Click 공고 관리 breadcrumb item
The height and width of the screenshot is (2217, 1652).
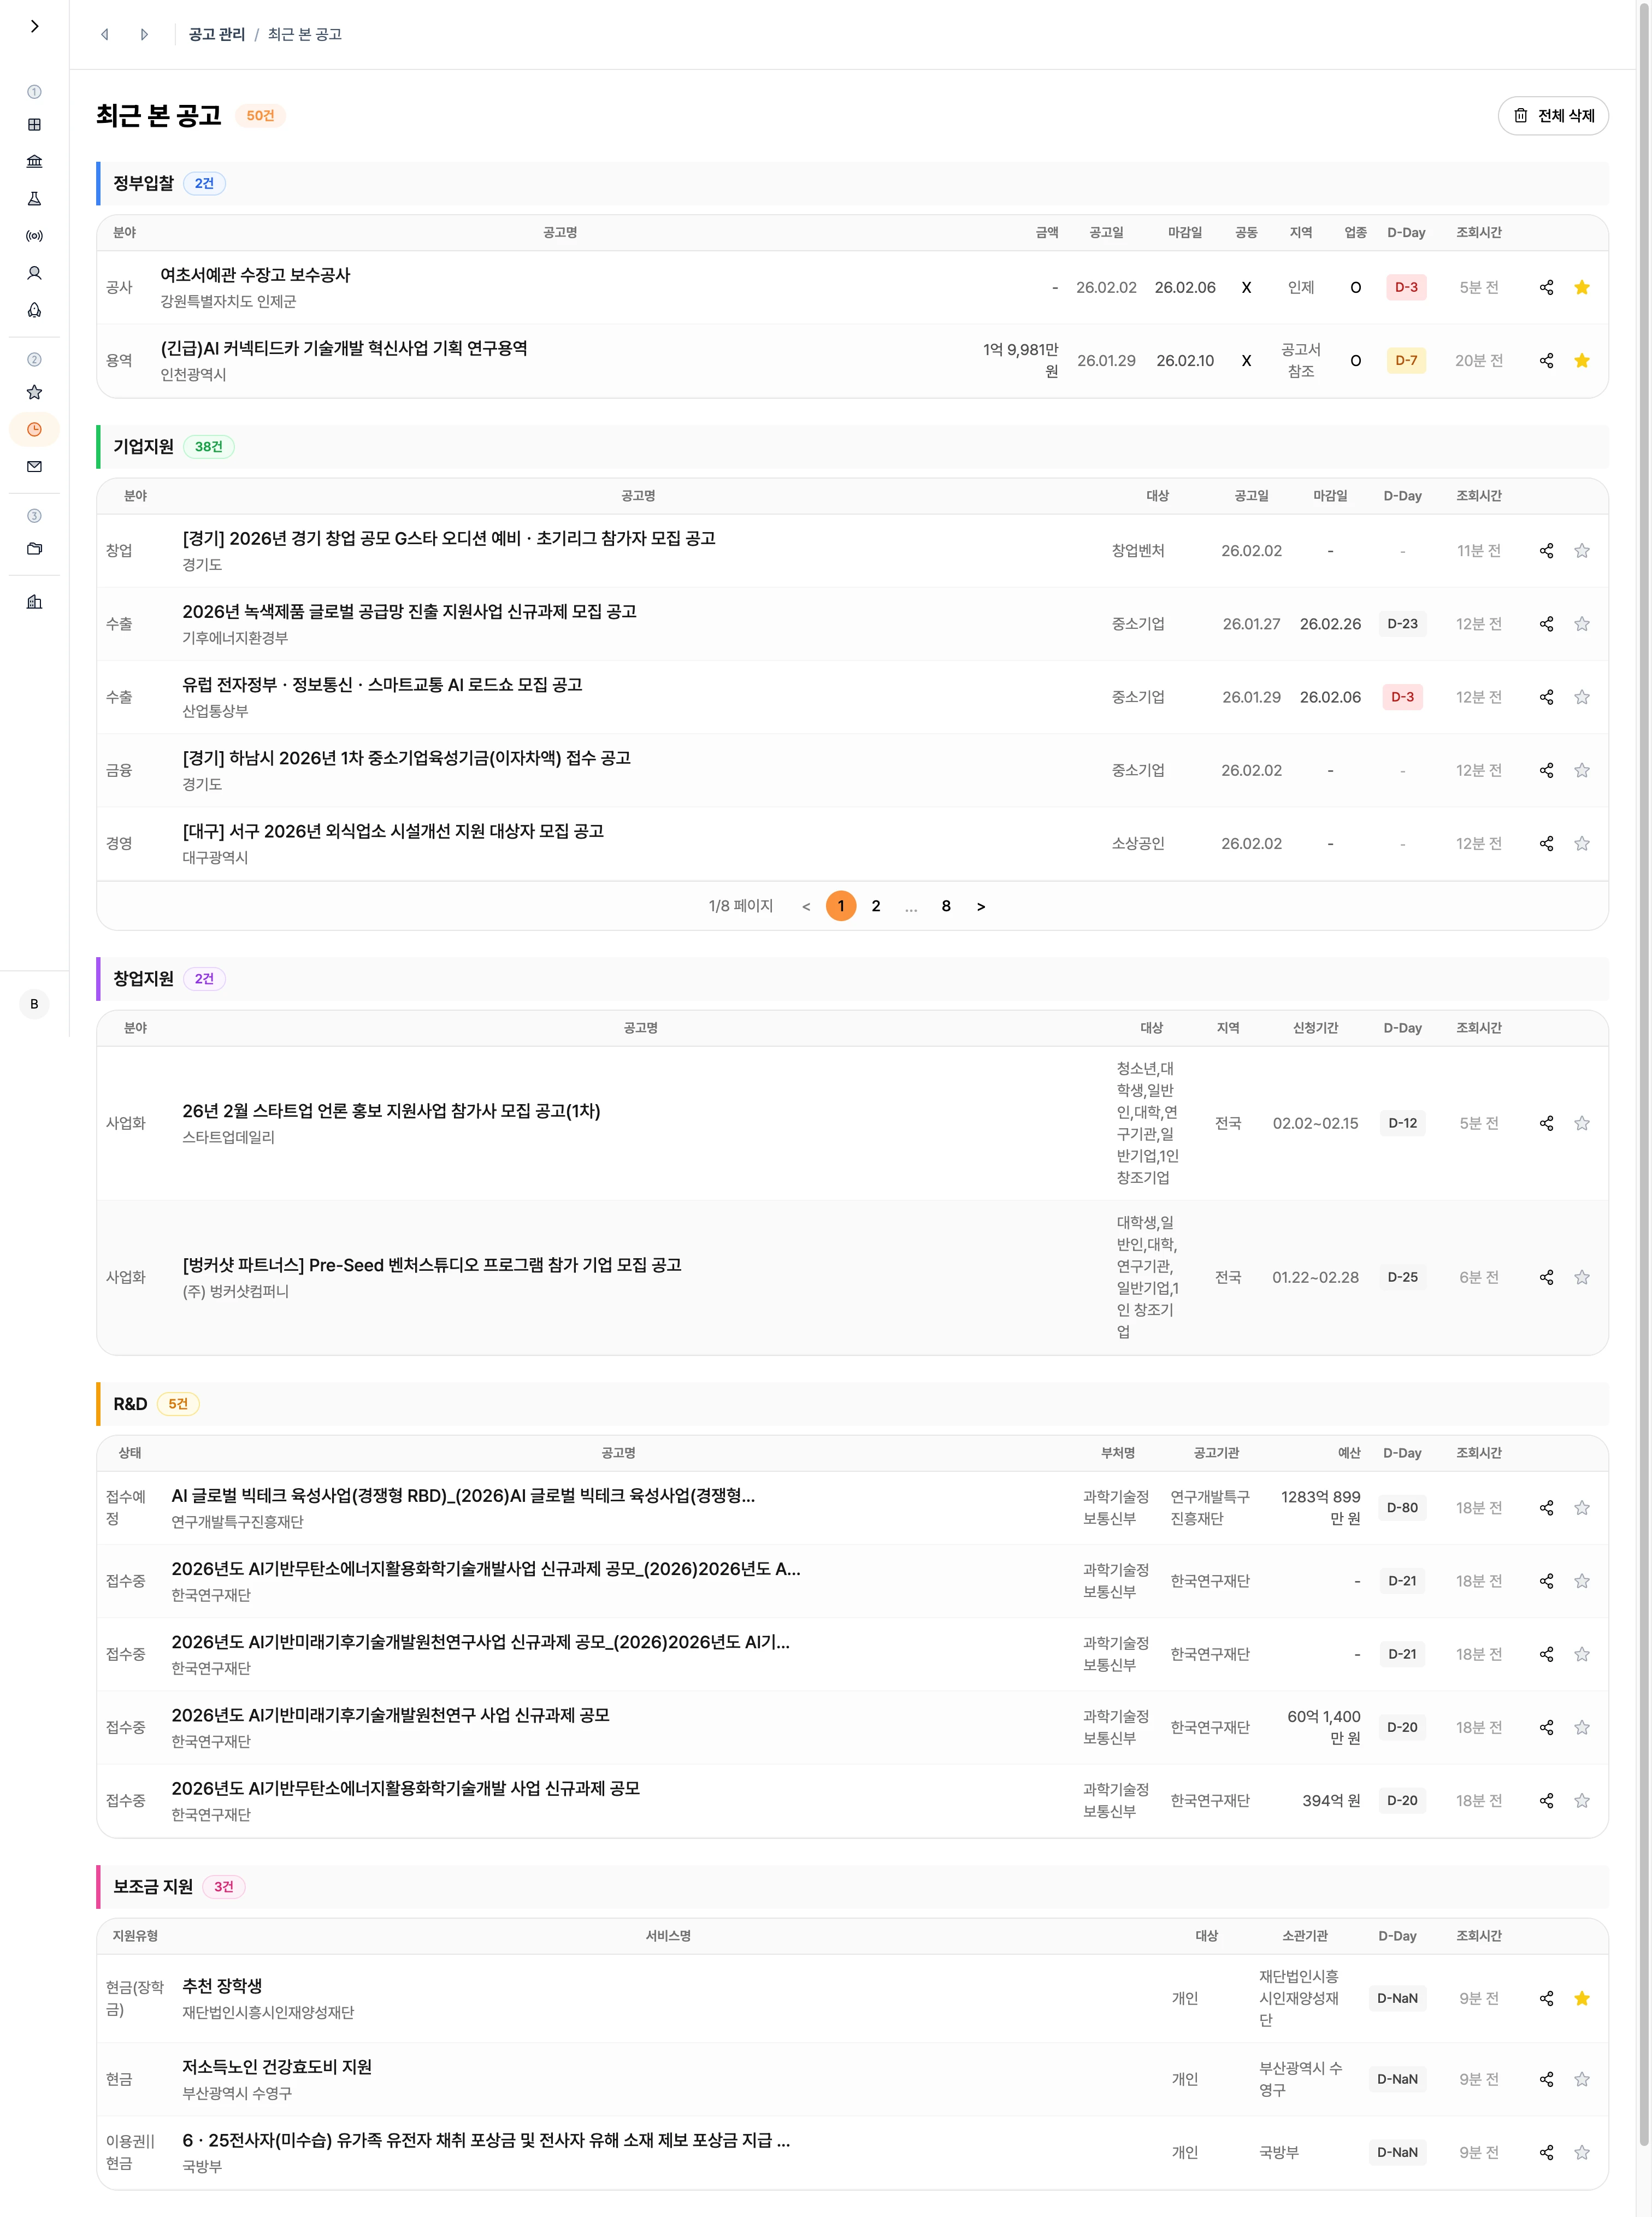[x=216, y=34]
